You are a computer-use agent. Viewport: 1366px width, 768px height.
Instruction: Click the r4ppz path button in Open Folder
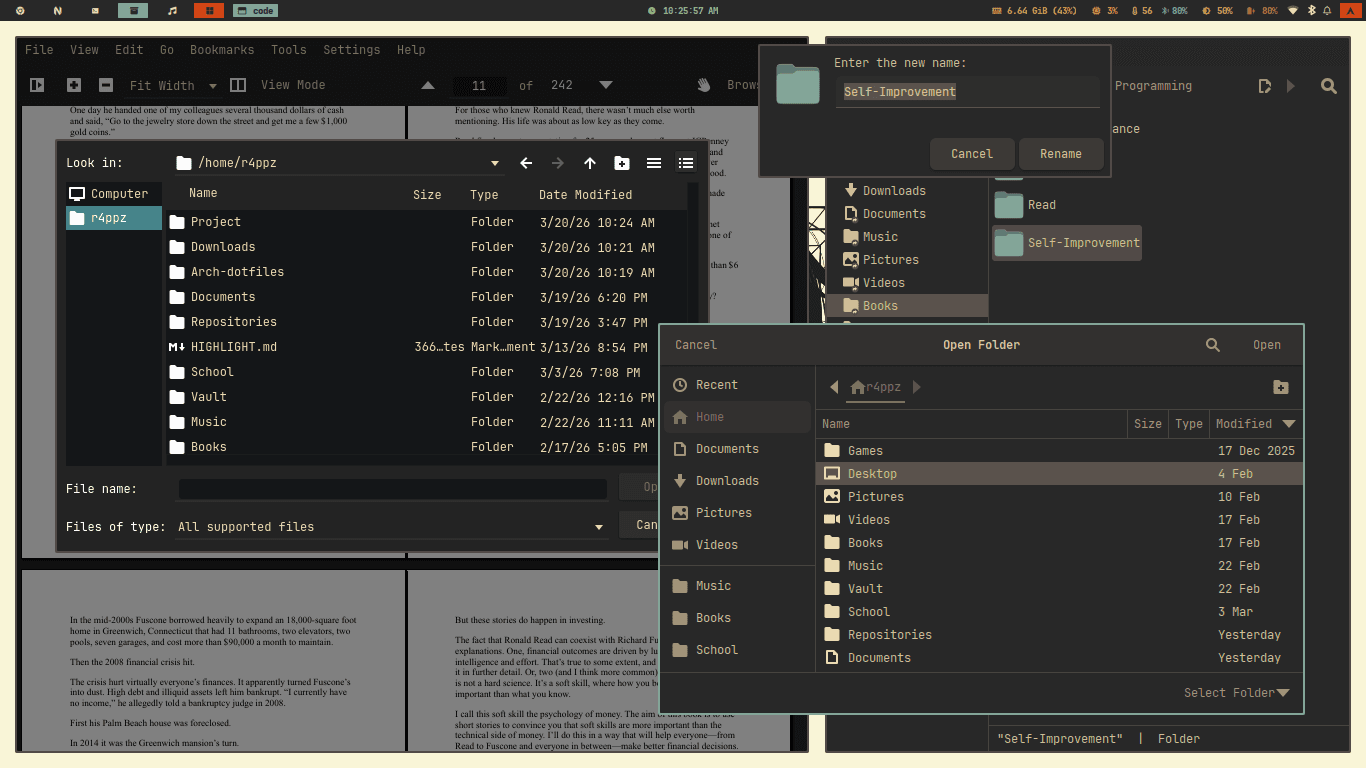[x=875, y=387]
